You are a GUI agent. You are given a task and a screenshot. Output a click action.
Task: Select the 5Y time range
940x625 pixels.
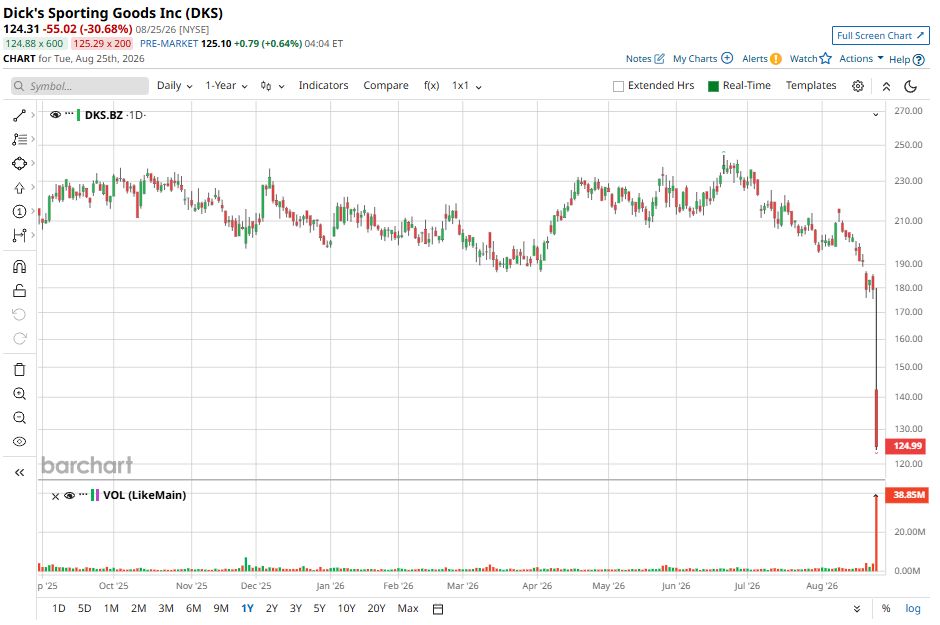pyautogui.click(x=320, y=609)
